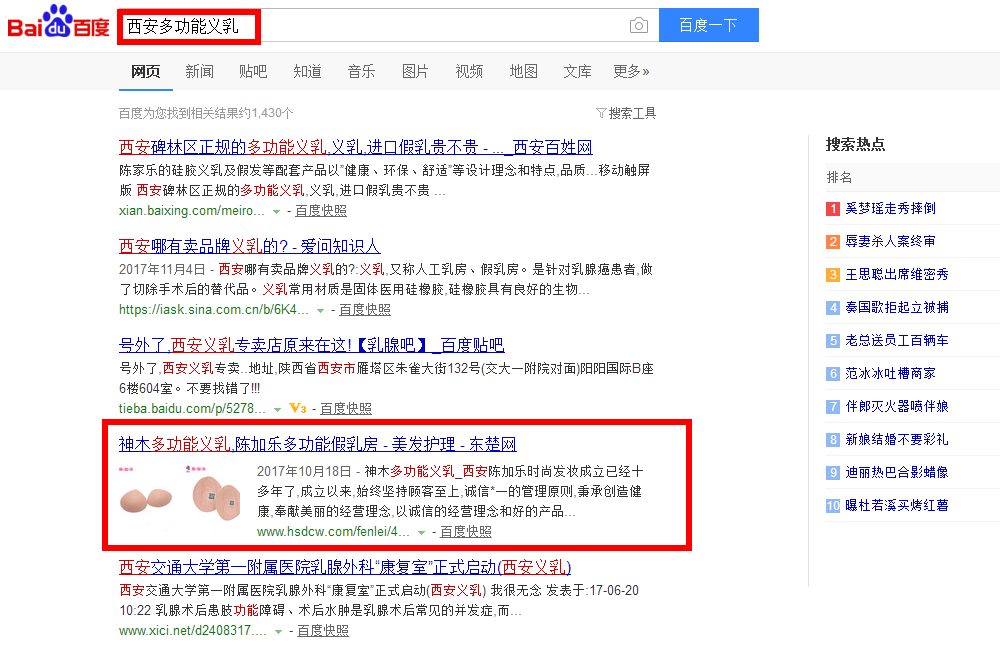The width and height of the screenshot is (1000, 653).
Task: Expand dropdown arrow beside tieba.baidu.com URL
Action: coord(277,409)
